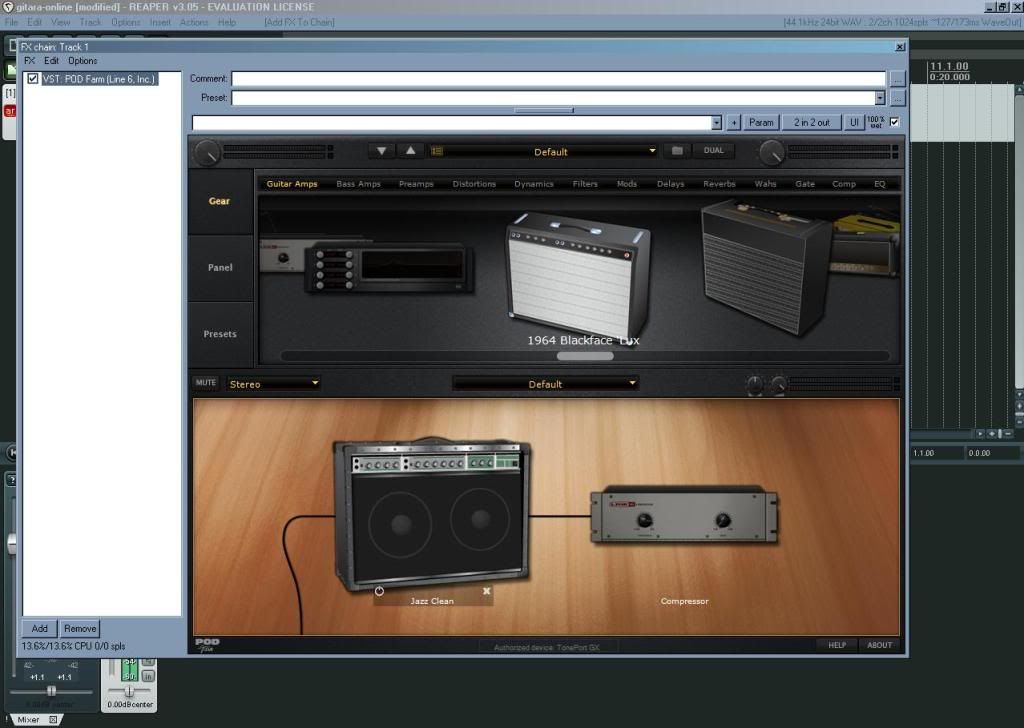The image size is (1024, 728).
Task: Click the UI button
Action: click(854, 123)
